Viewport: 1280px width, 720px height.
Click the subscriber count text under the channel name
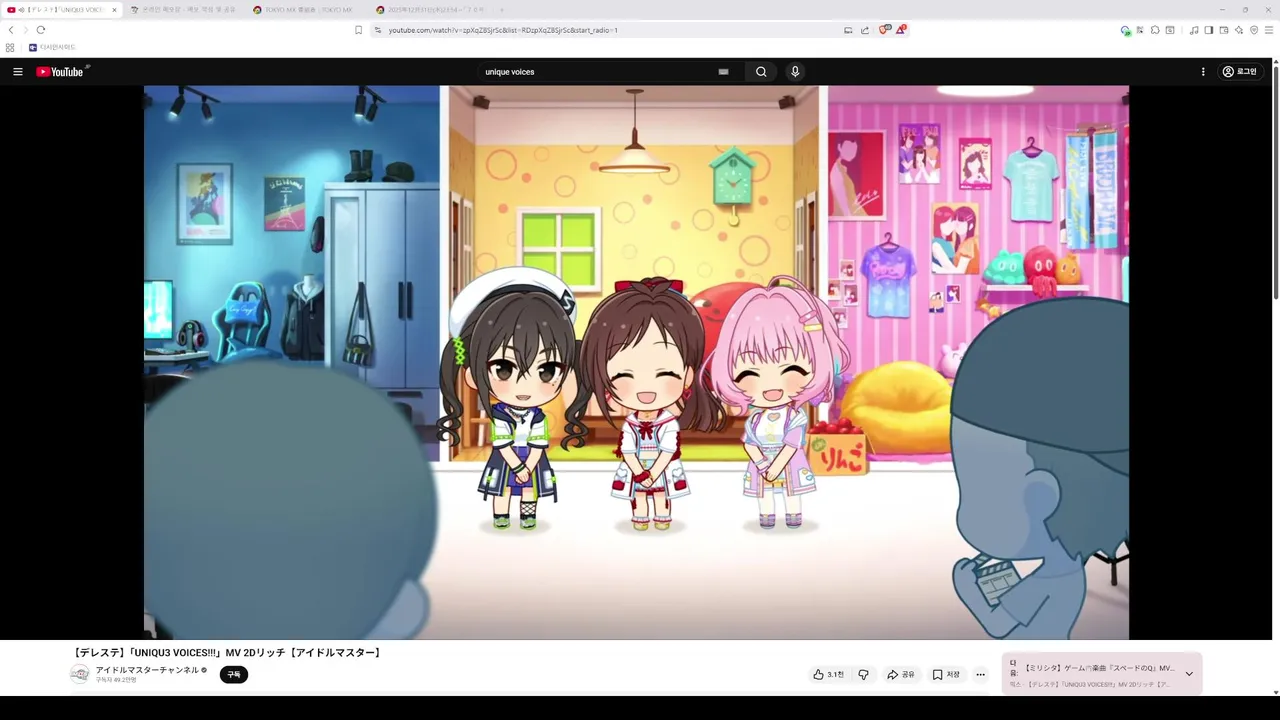click(x=116, y=680)
